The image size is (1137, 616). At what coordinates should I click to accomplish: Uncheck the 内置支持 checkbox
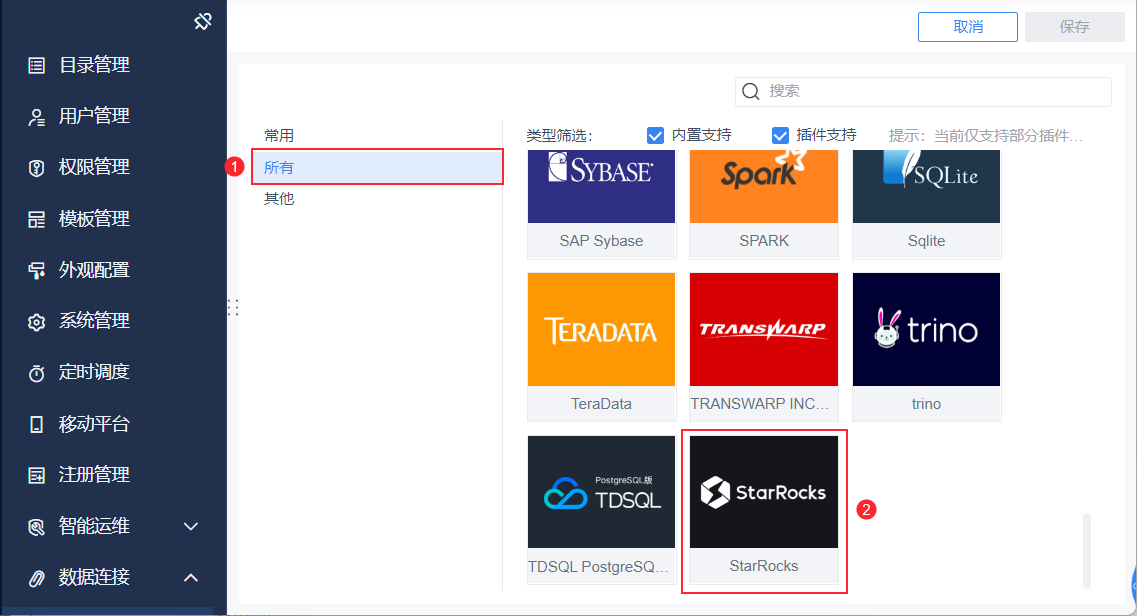tap(655, 136)
